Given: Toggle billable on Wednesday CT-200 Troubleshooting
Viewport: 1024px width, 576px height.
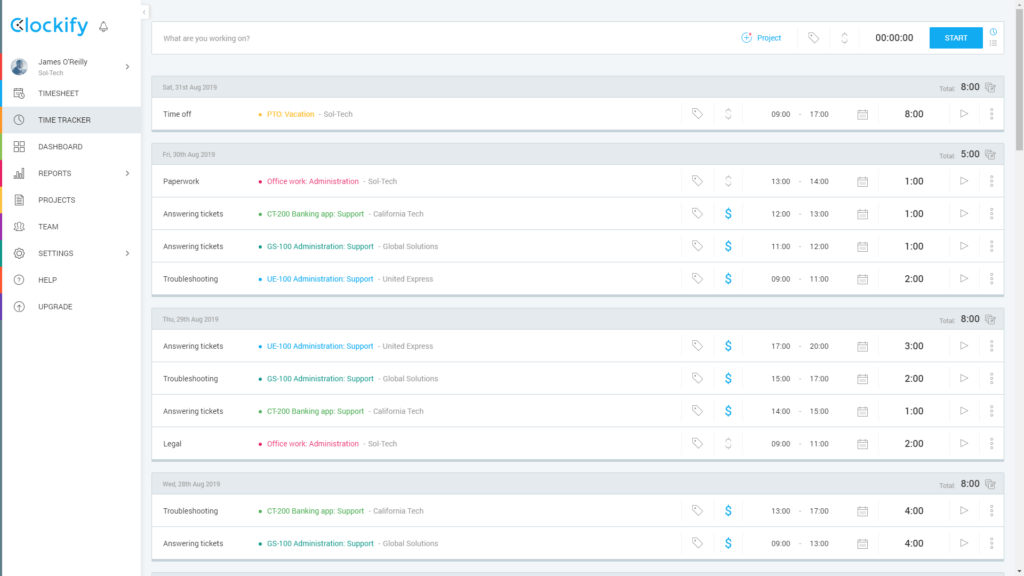Looking at the screenshot, I should [728, 511].
